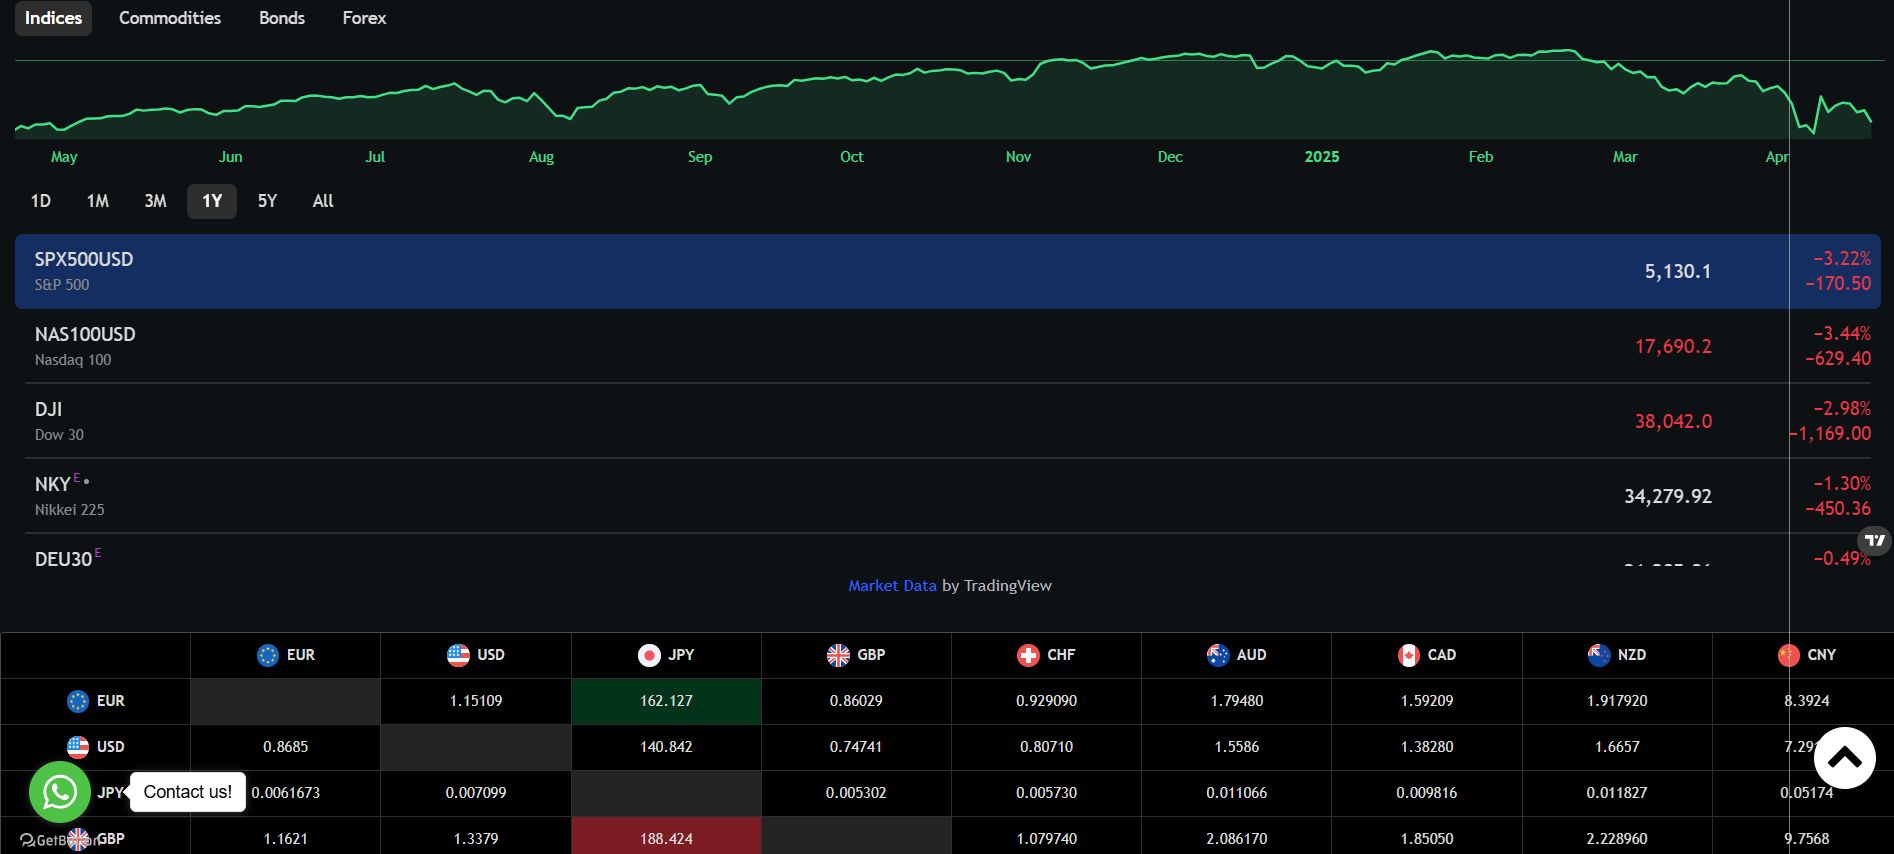1894x854 pixels.
Task: Click the EUR/USD cell 1.15109
Action: tap(476, 701)
